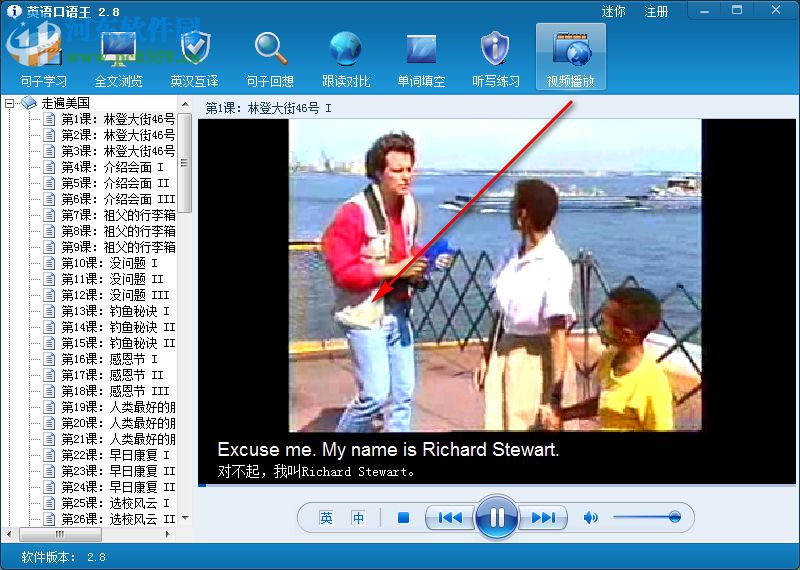Click the English subtitle line
The width and height of the screenshot is (800, 570).
pyautogui.click(x=388, y=450)
